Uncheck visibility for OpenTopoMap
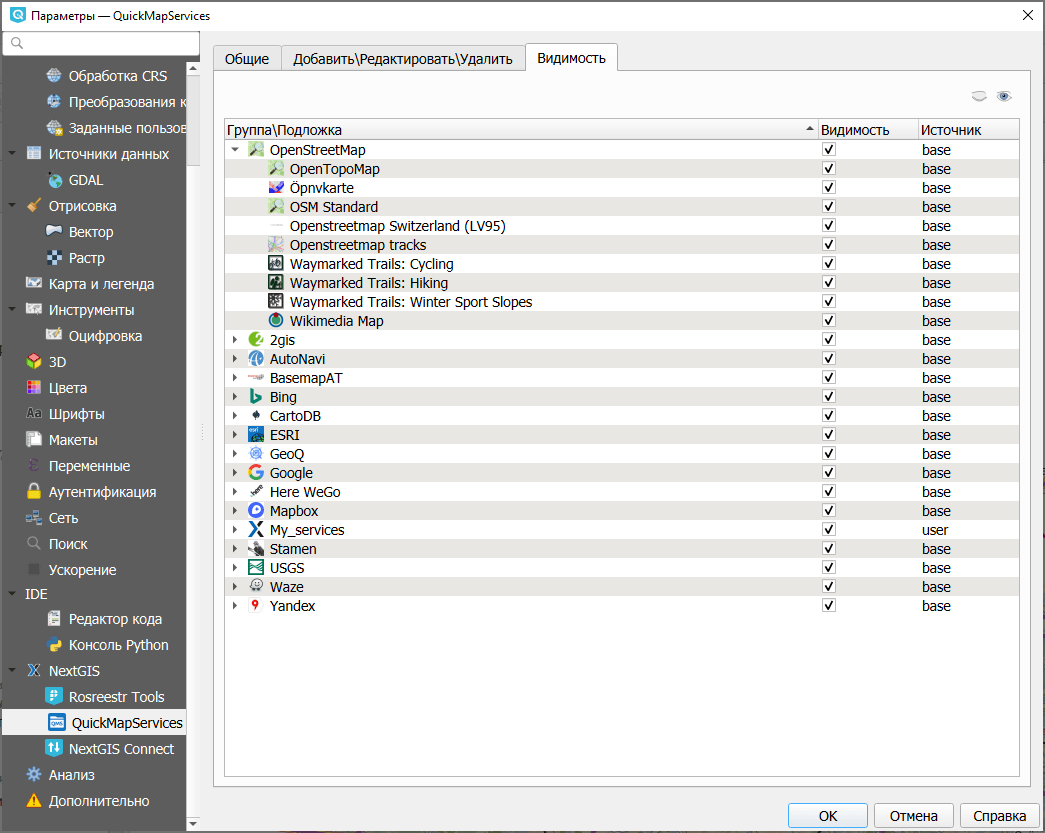The image size is (1045, 833). 828,169
